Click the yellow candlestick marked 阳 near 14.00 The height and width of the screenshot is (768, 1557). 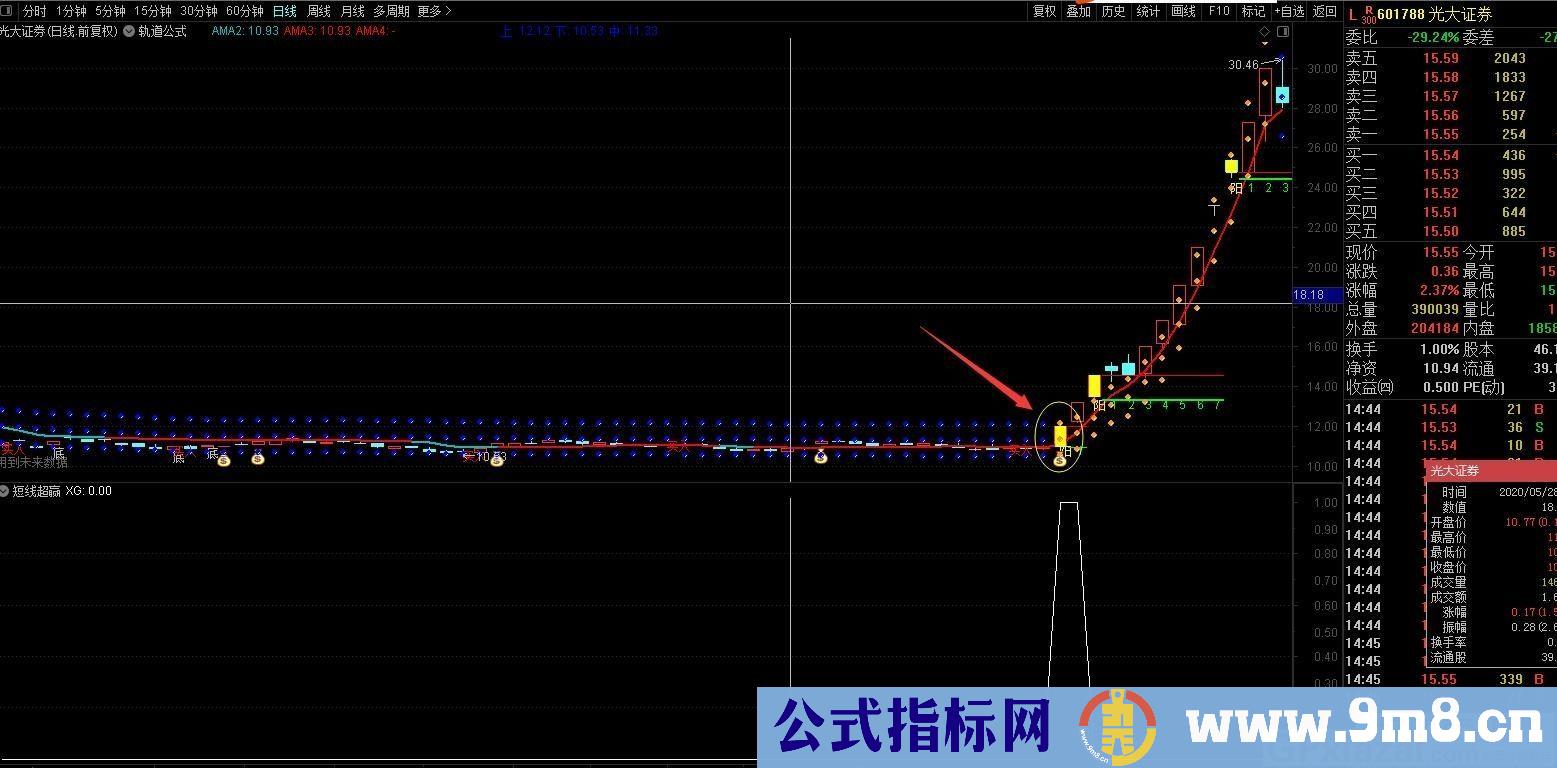point(1094,386)
